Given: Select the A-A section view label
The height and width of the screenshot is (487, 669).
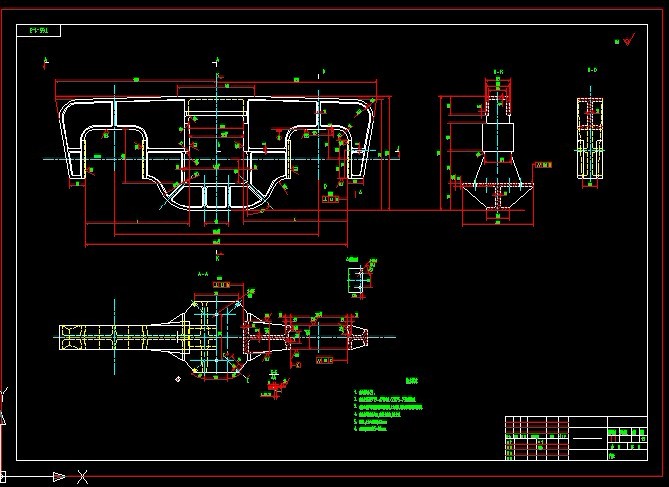Looking at the screenshot, I should point(203,274).
